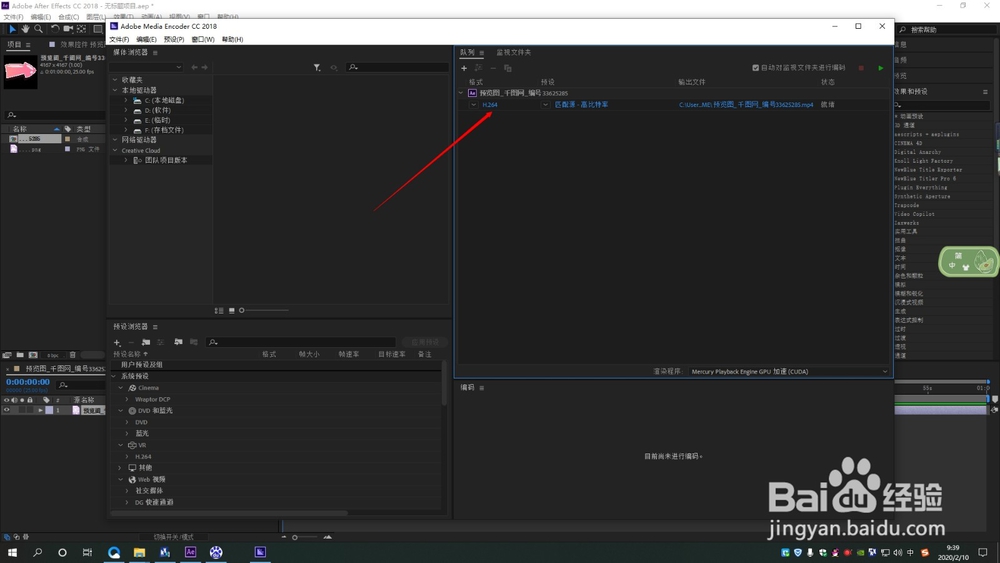1000x563 pixels.
Task: Open the Media Browser panel menu icon
Action: coord(155,52)
